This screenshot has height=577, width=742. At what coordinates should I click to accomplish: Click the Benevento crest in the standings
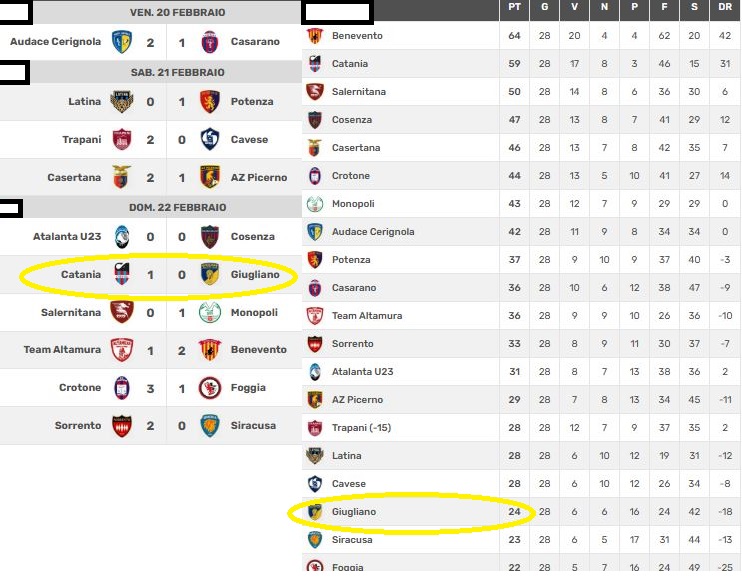pos(315,36)
